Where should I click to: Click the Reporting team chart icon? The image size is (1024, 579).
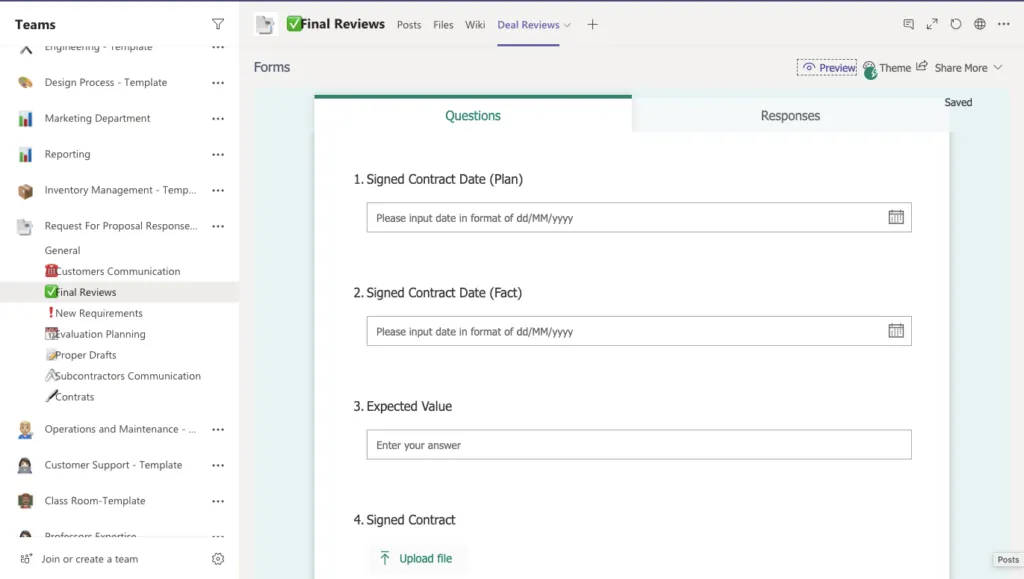[x=25, y=155]
